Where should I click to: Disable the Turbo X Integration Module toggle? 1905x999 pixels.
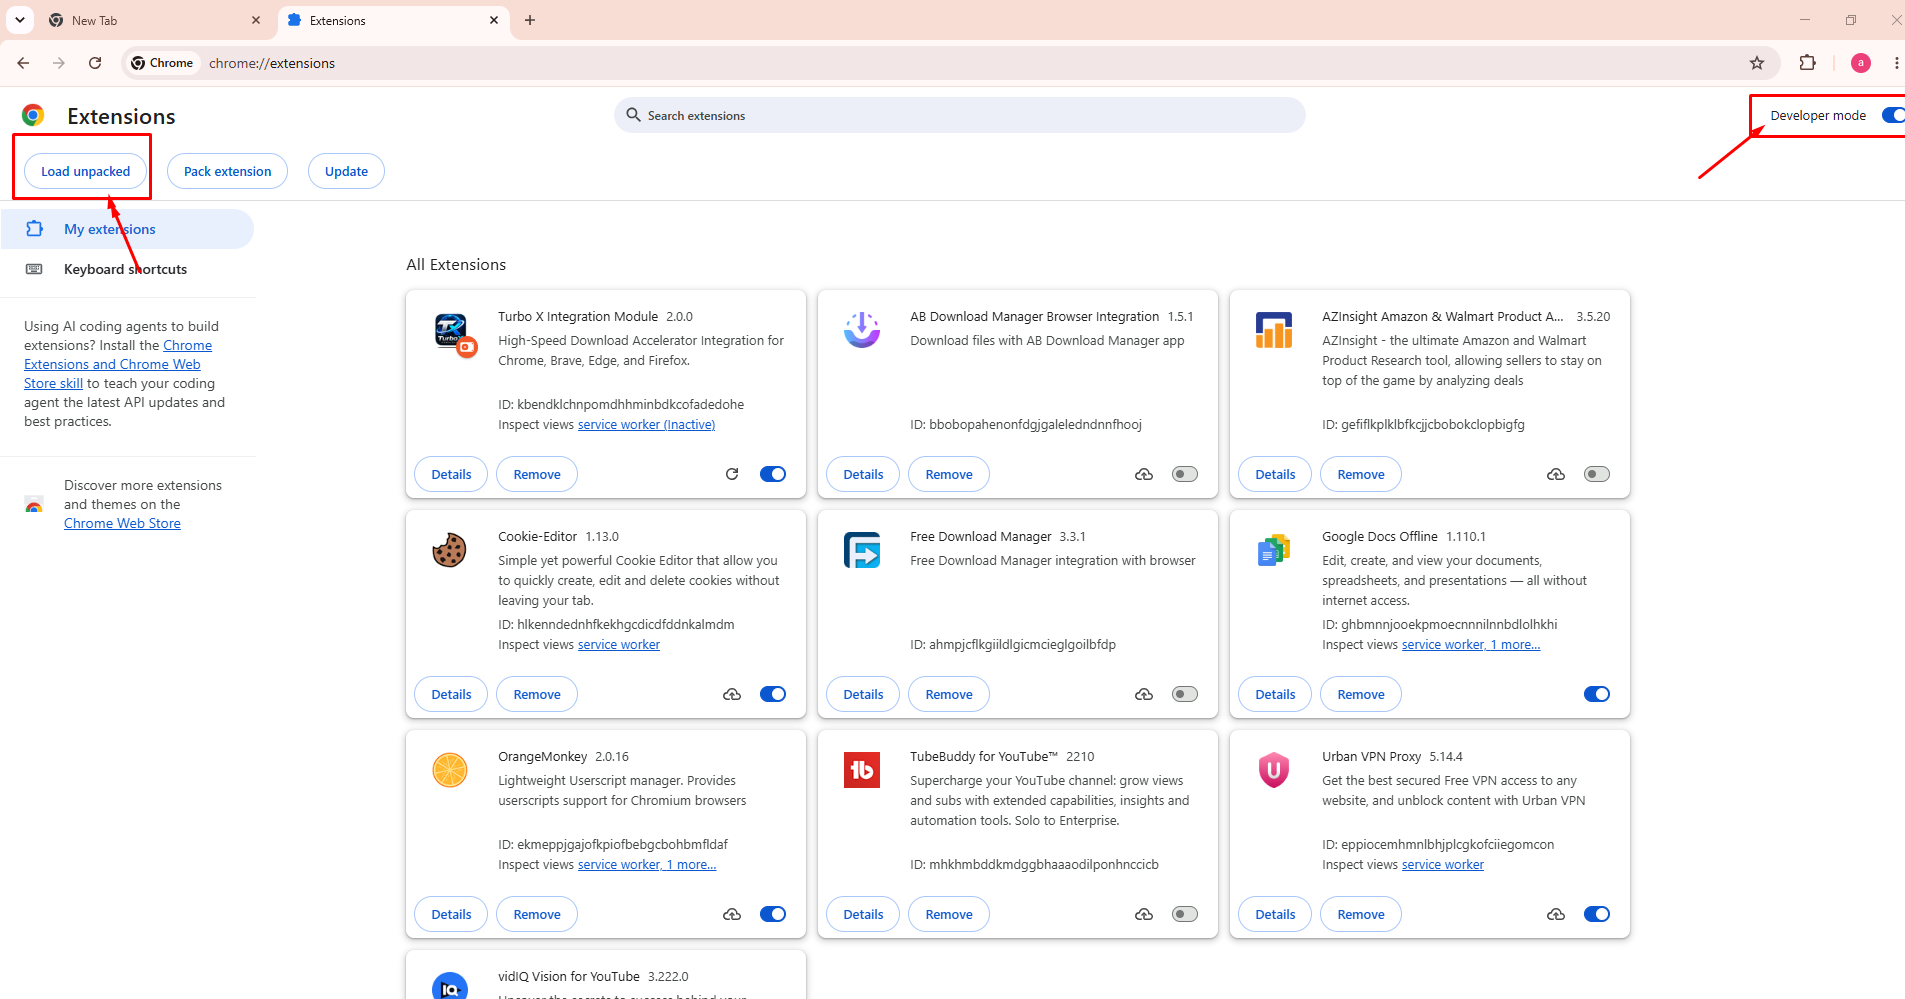coord(773,474)
